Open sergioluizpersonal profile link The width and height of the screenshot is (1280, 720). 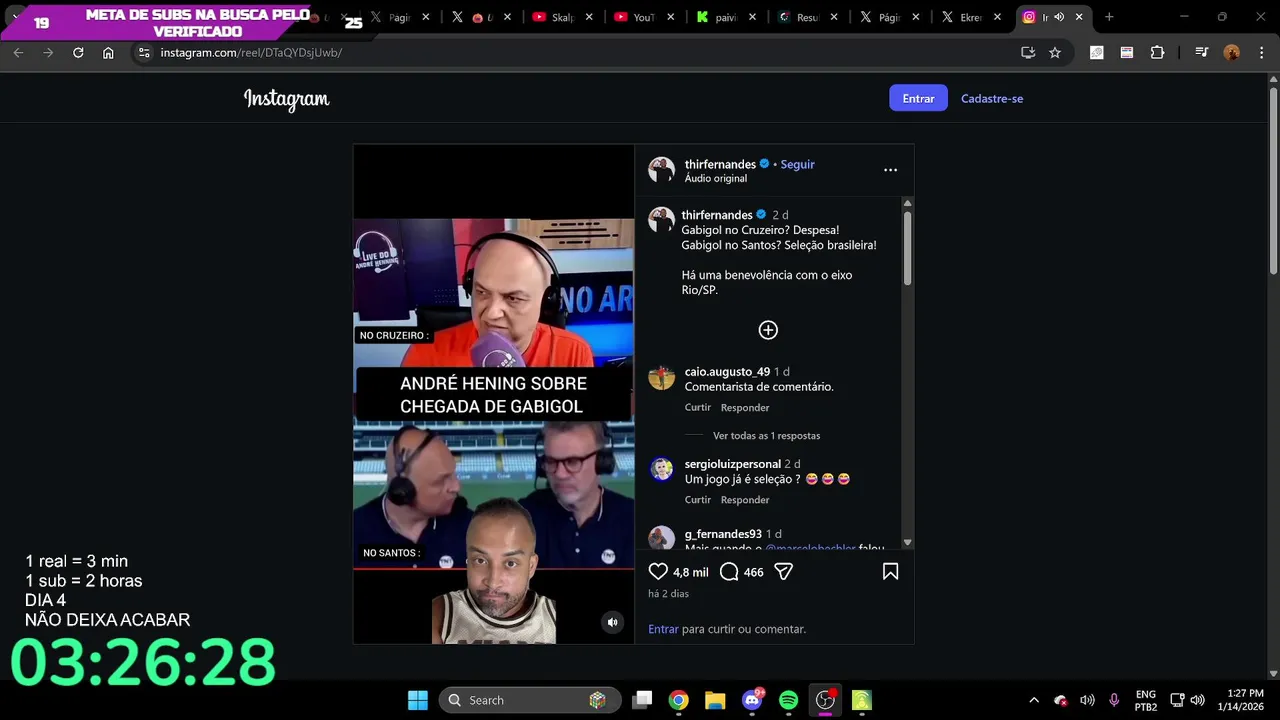coord(732,464)
